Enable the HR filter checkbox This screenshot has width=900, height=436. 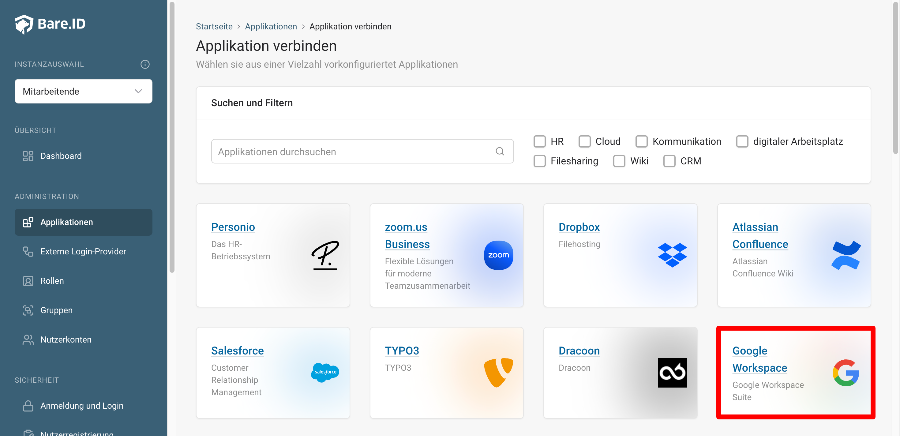[x=540, y=141]
